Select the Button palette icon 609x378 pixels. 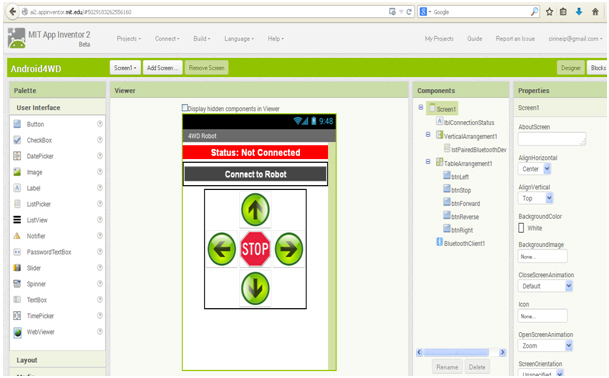pos(17,124)
